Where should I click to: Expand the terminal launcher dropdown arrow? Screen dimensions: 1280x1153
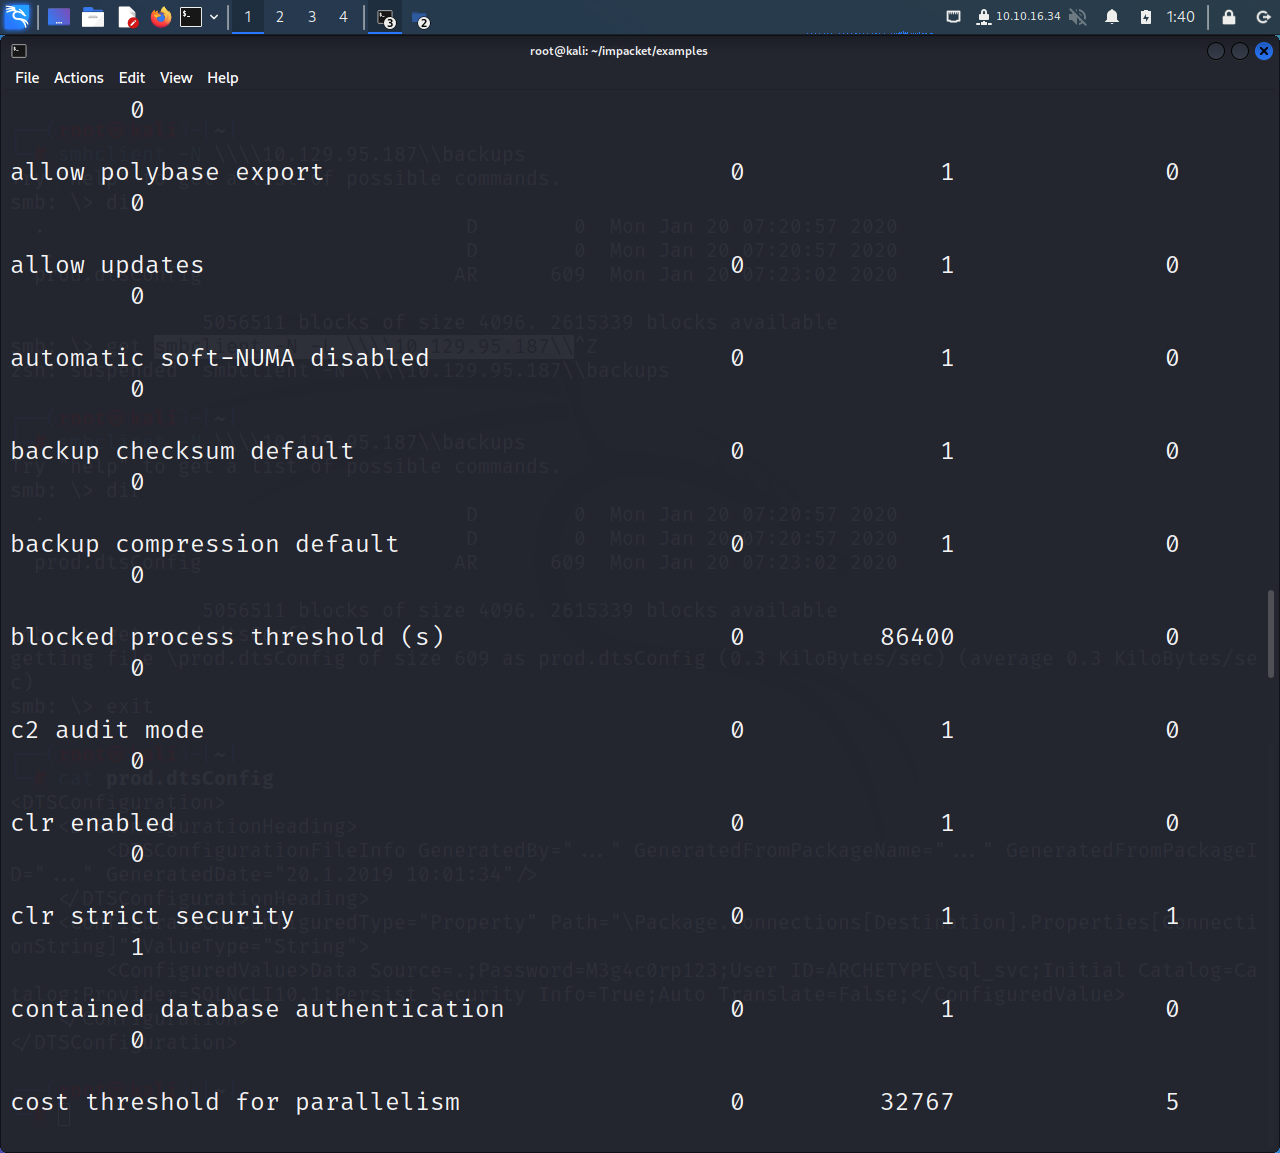214,17
